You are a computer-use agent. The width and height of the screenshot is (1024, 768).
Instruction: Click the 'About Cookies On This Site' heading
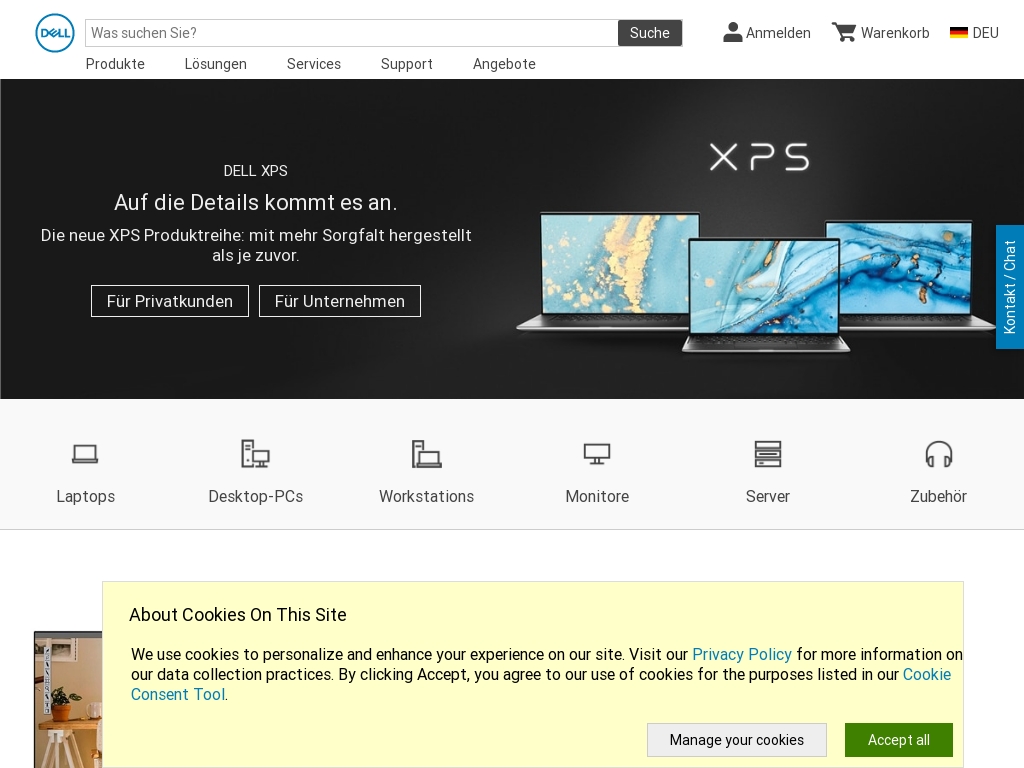(x=238, y=615)
